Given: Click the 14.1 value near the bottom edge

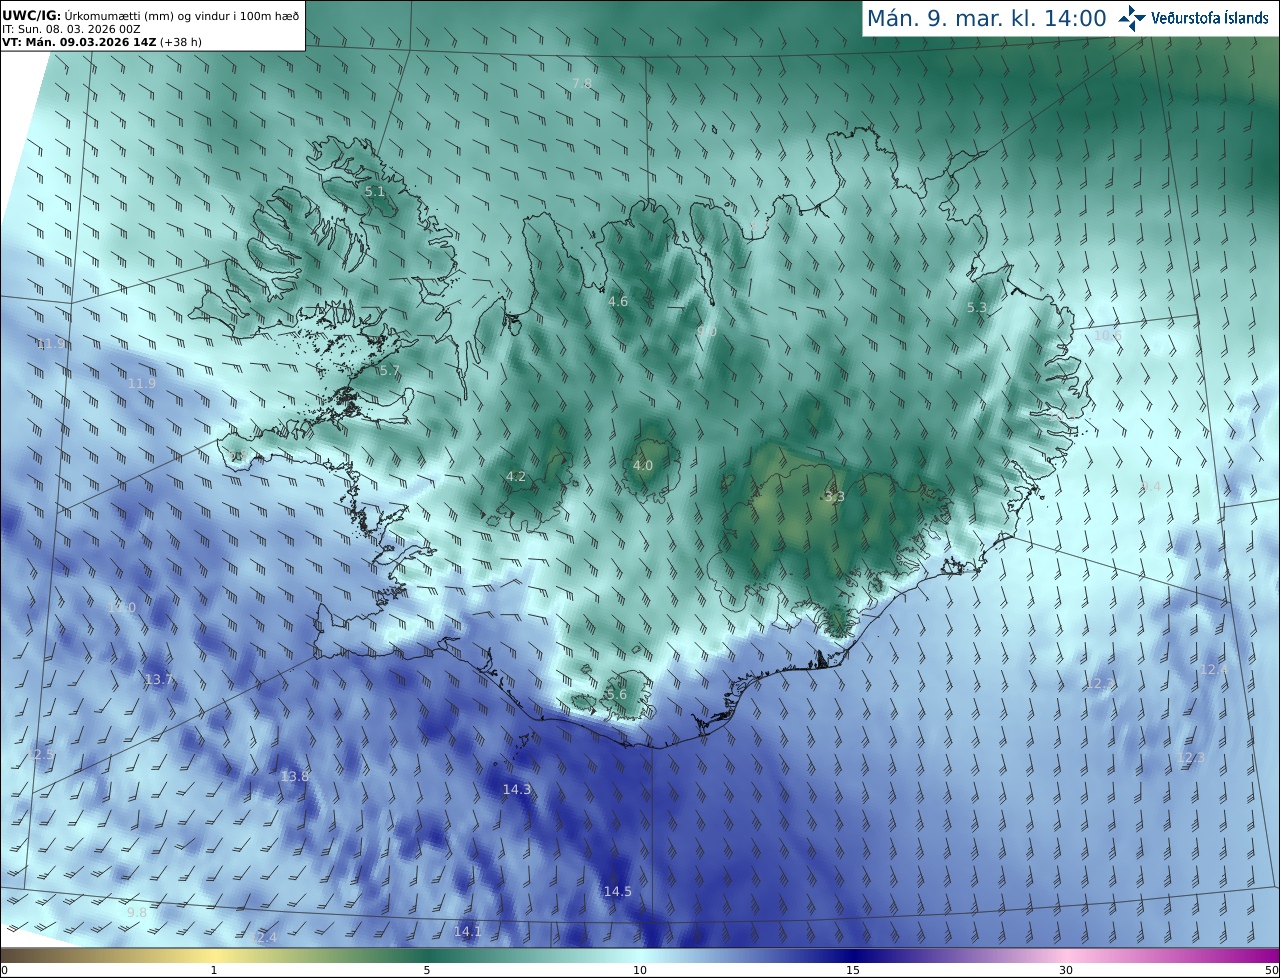Looking at the screenshot, I should pos(468,931).
